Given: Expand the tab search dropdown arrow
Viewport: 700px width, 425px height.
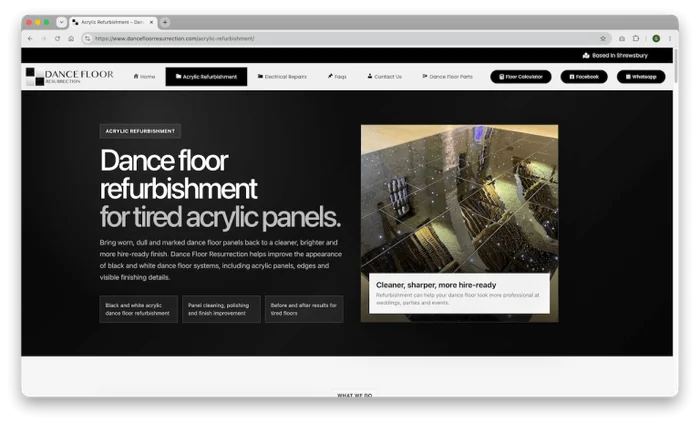Looking at the screenshot, I should [x=62, y=22].
